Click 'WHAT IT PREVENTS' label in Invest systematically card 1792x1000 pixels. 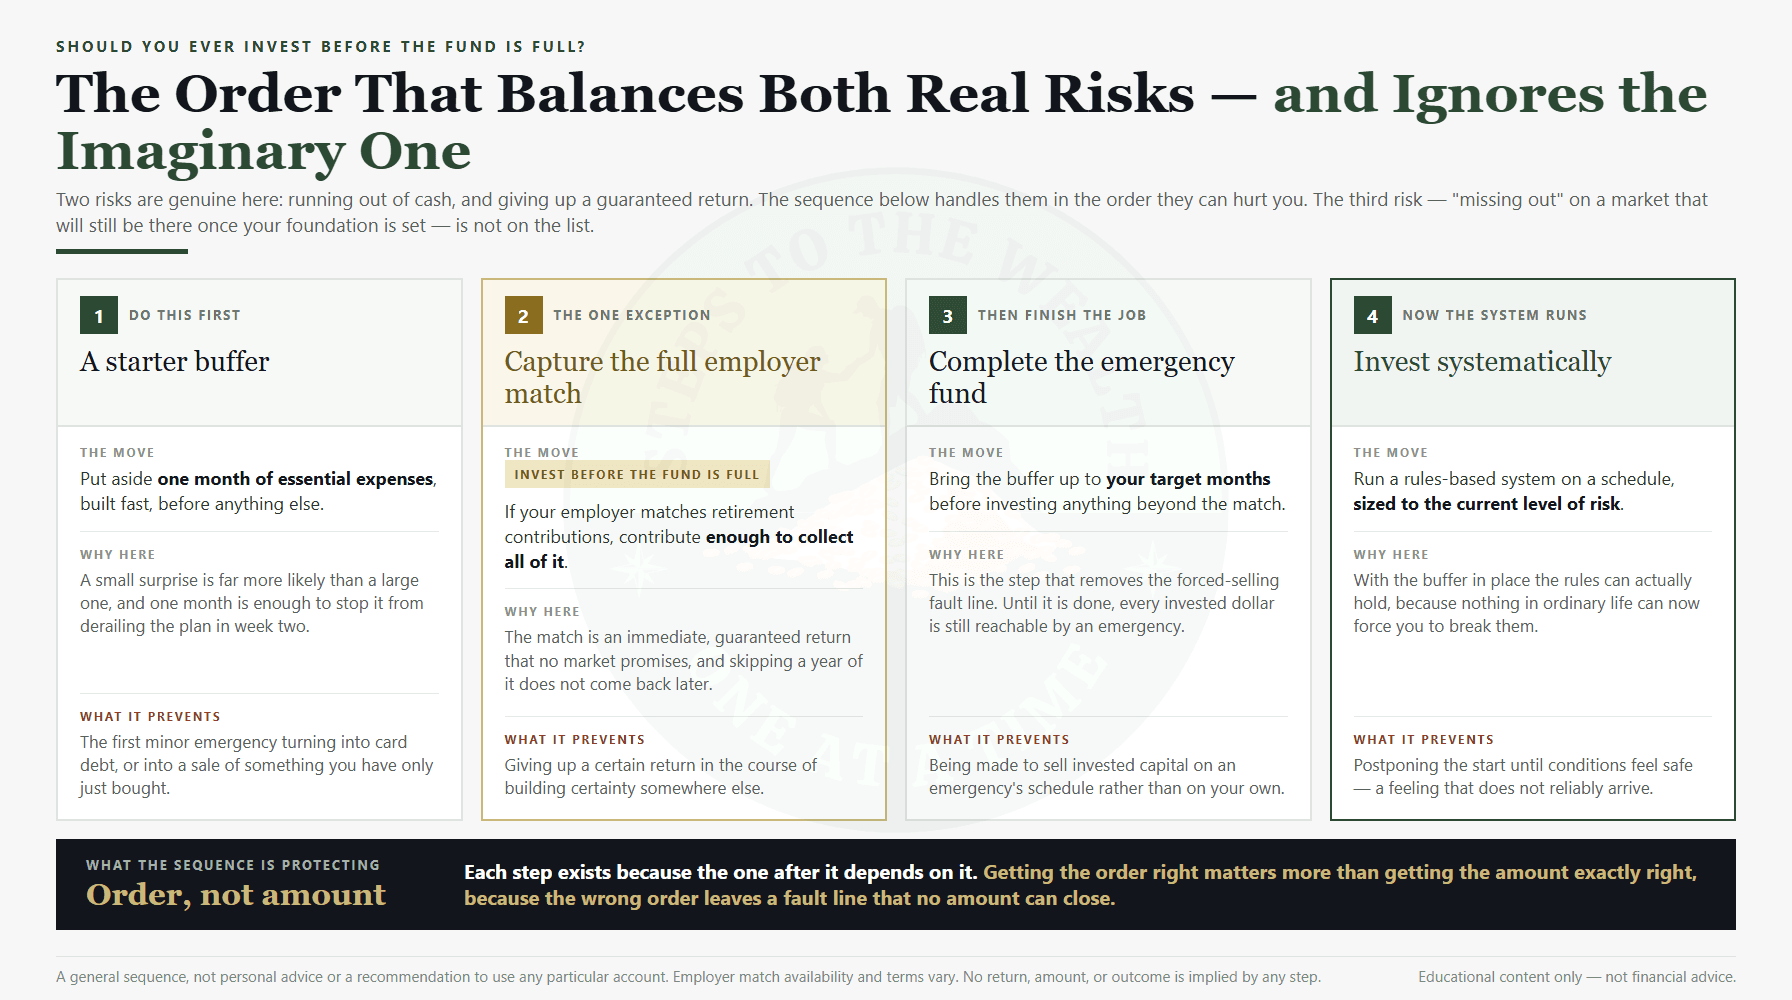(x=1424, y=740)
